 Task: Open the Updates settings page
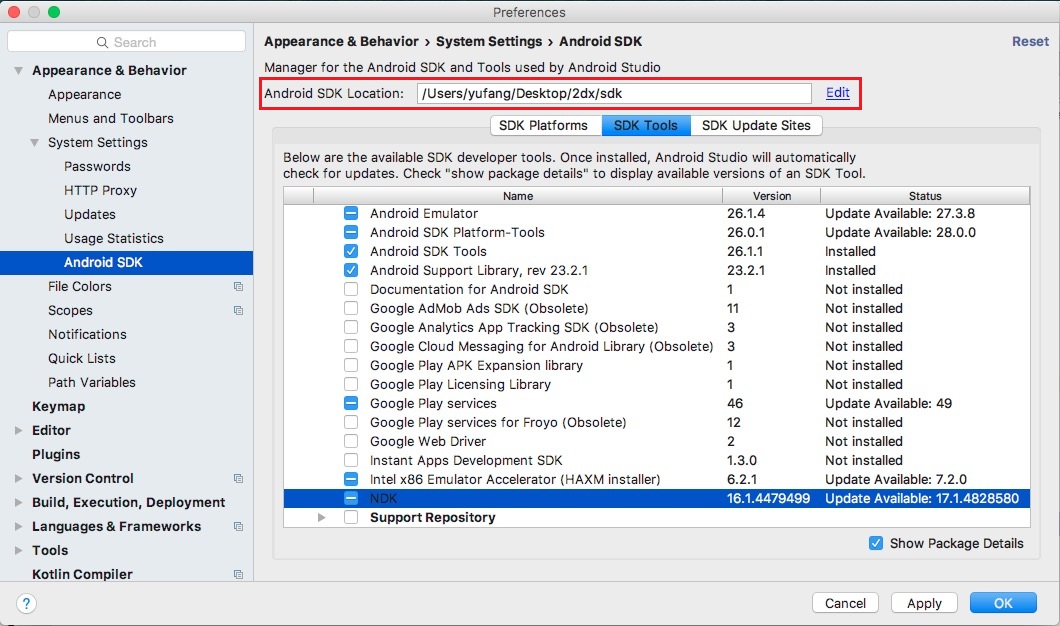[90, 214]
